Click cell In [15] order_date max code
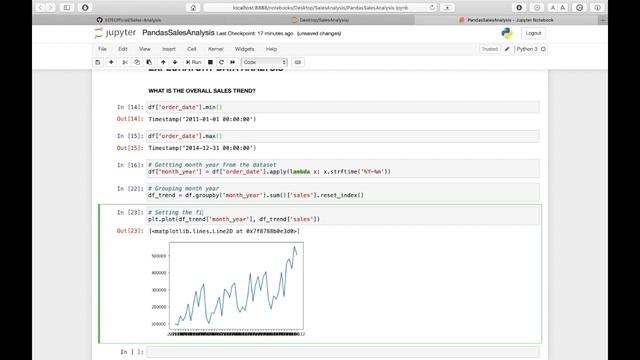 click(343, 136)
